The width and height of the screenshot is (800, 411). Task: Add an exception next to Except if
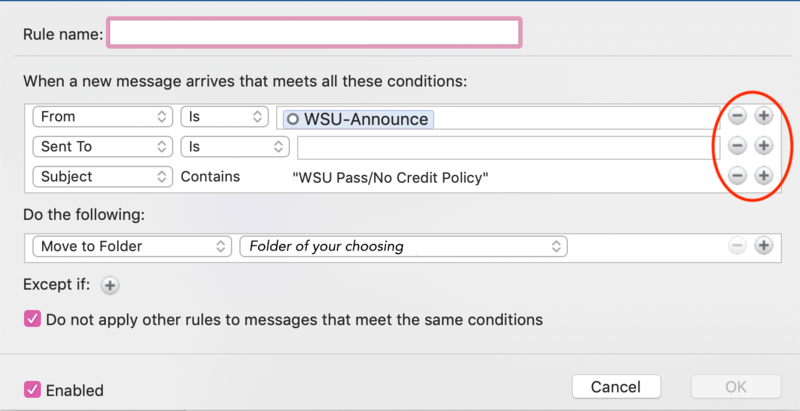coord(110,285)
